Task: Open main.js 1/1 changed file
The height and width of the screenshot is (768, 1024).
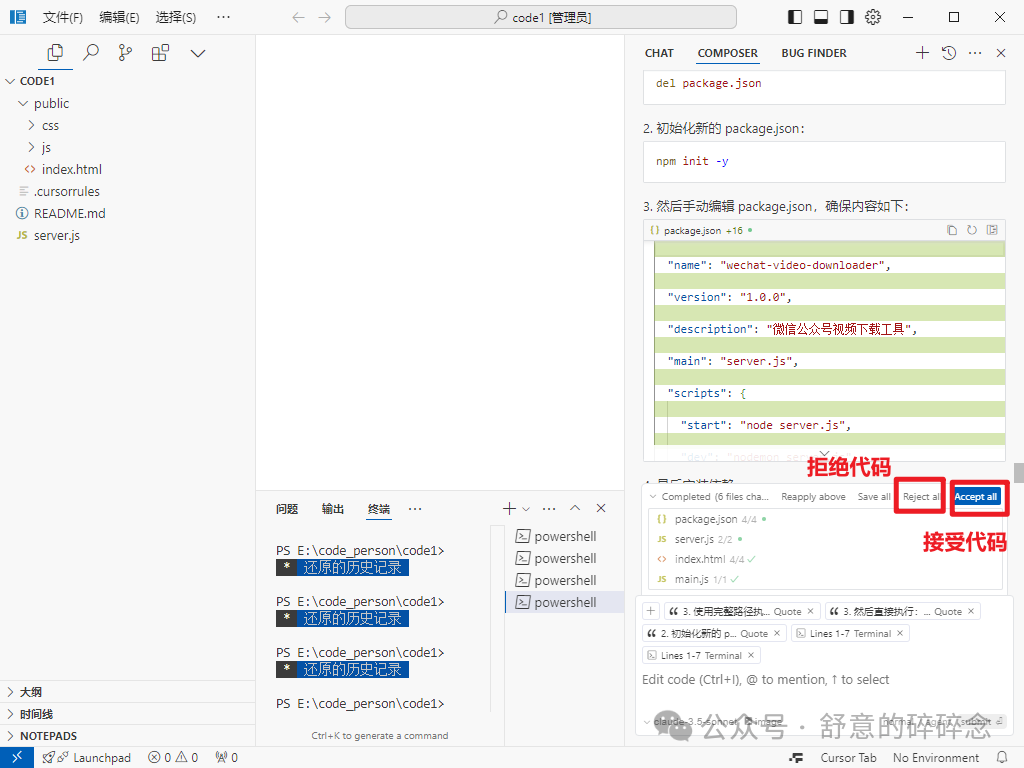Action: (x=825, y=579)
